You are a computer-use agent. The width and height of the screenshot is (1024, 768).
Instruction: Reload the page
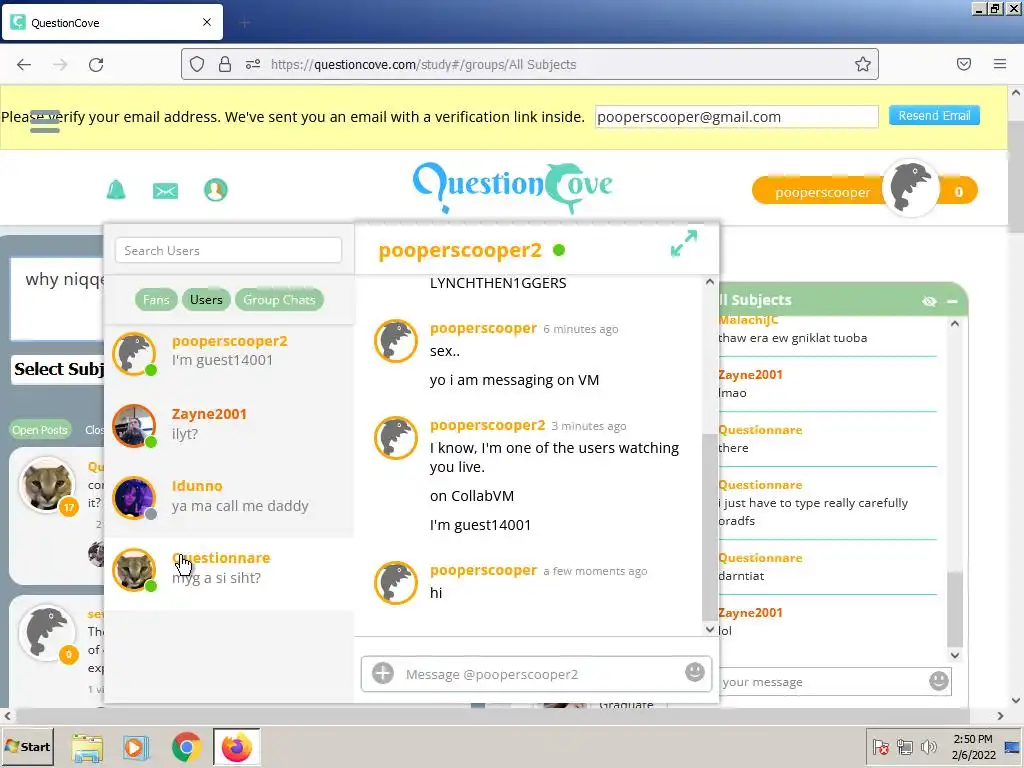point(96,65)
